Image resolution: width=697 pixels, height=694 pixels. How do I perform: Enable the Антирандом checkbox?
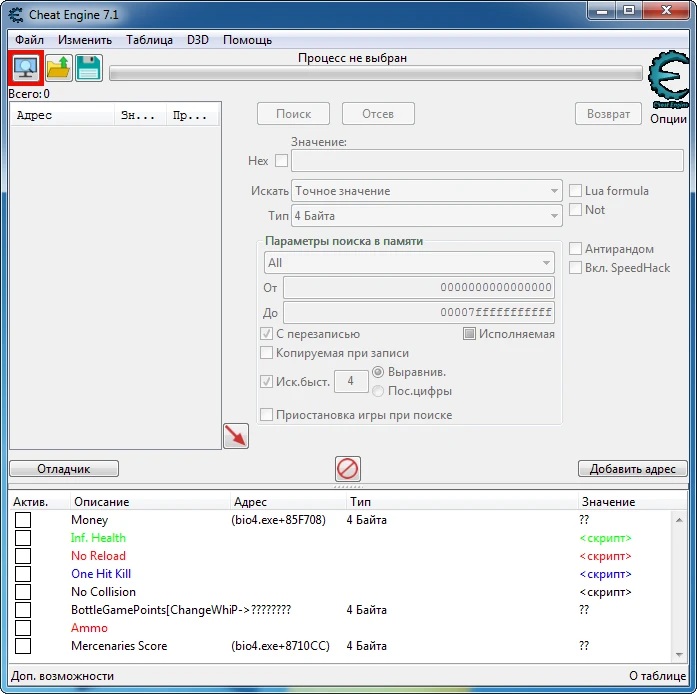point(575,249)
